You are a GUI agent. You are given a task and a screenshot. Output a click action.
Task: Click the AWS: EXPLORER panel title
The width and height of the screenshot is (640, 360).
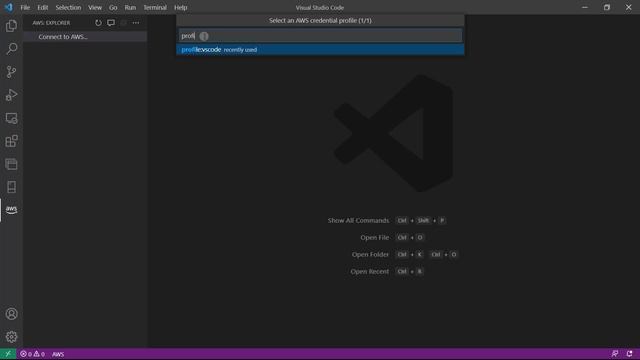click(51, 23)
